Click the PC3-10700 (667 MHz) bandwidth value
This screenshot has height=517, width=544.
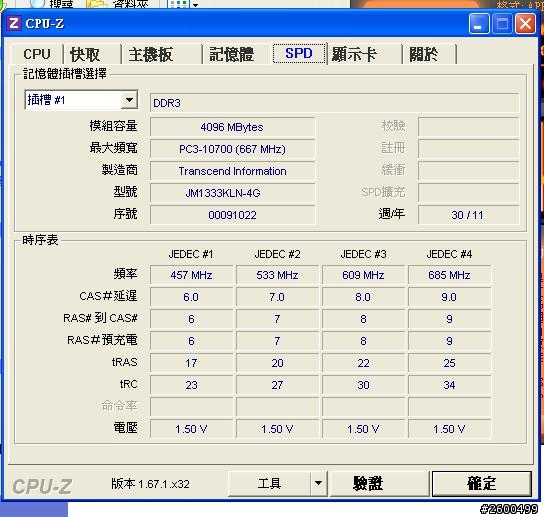point(232,149)
